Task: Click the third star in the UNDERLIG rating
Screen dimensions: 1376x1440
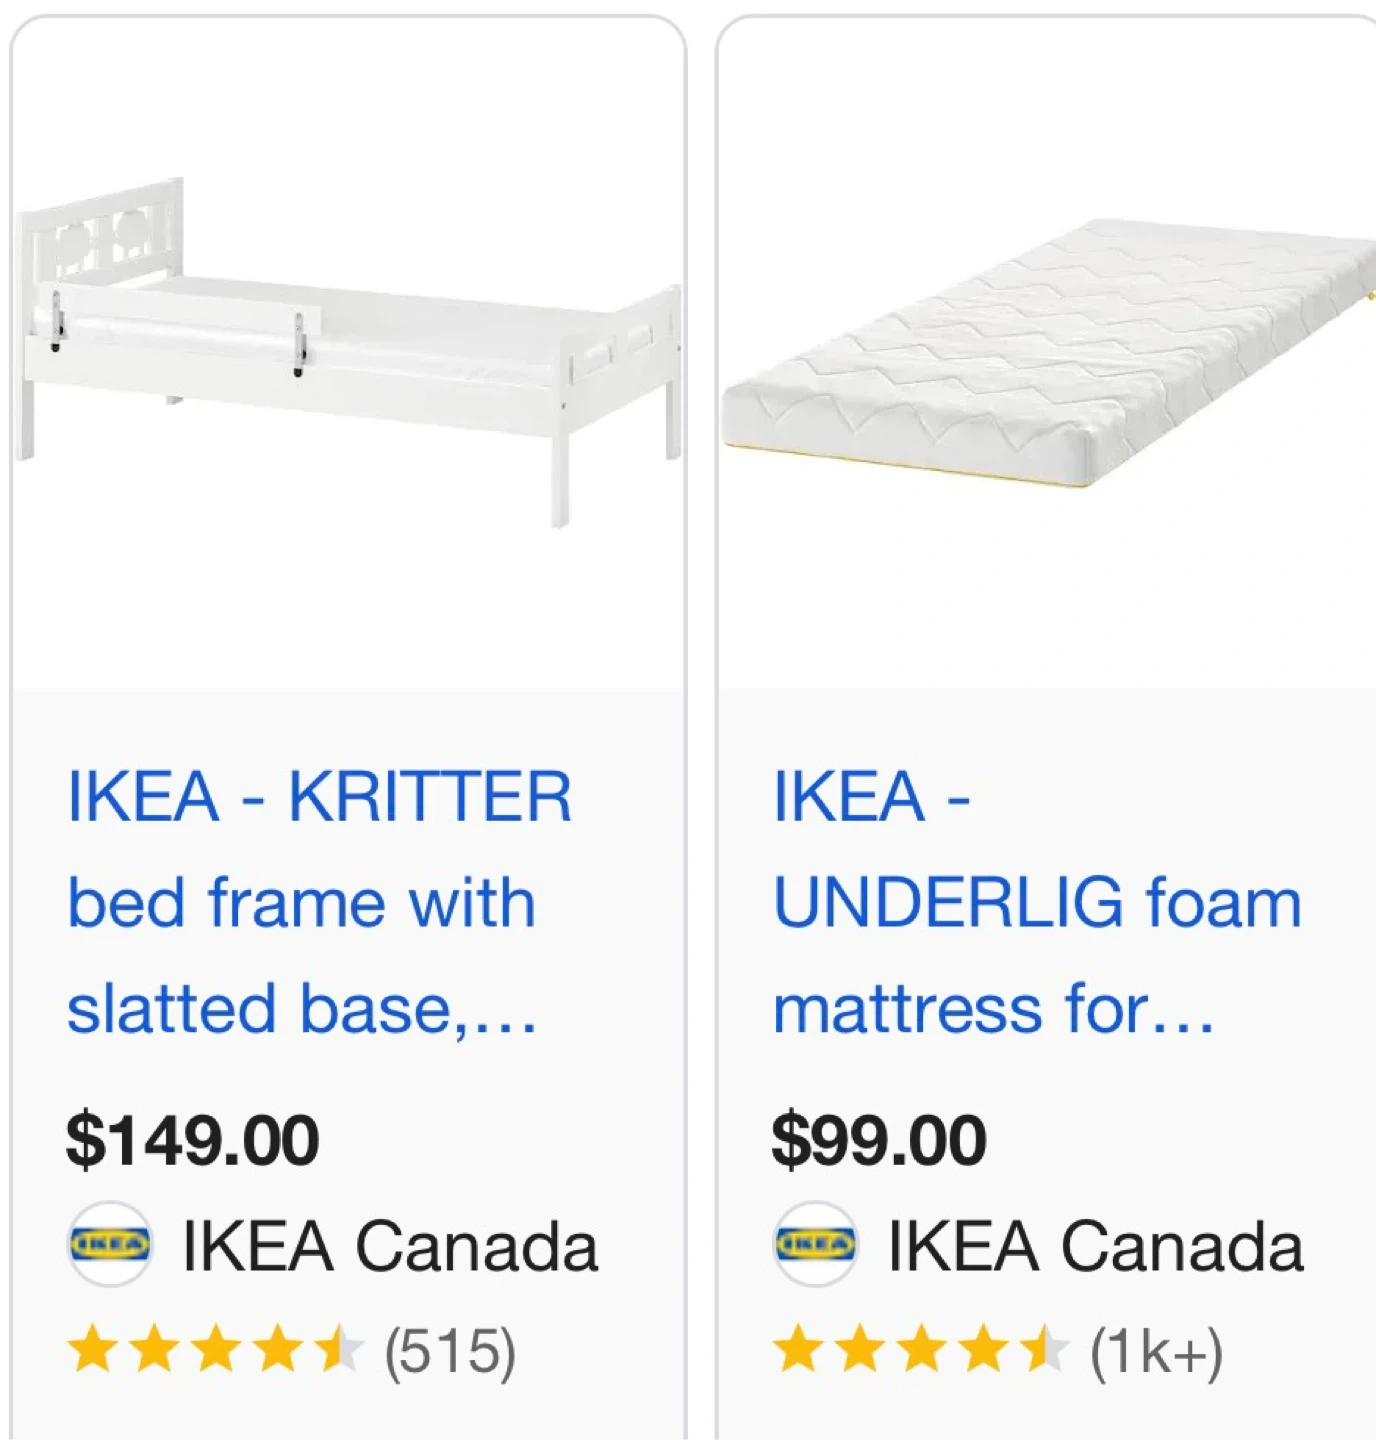Action: (922, 1350)
